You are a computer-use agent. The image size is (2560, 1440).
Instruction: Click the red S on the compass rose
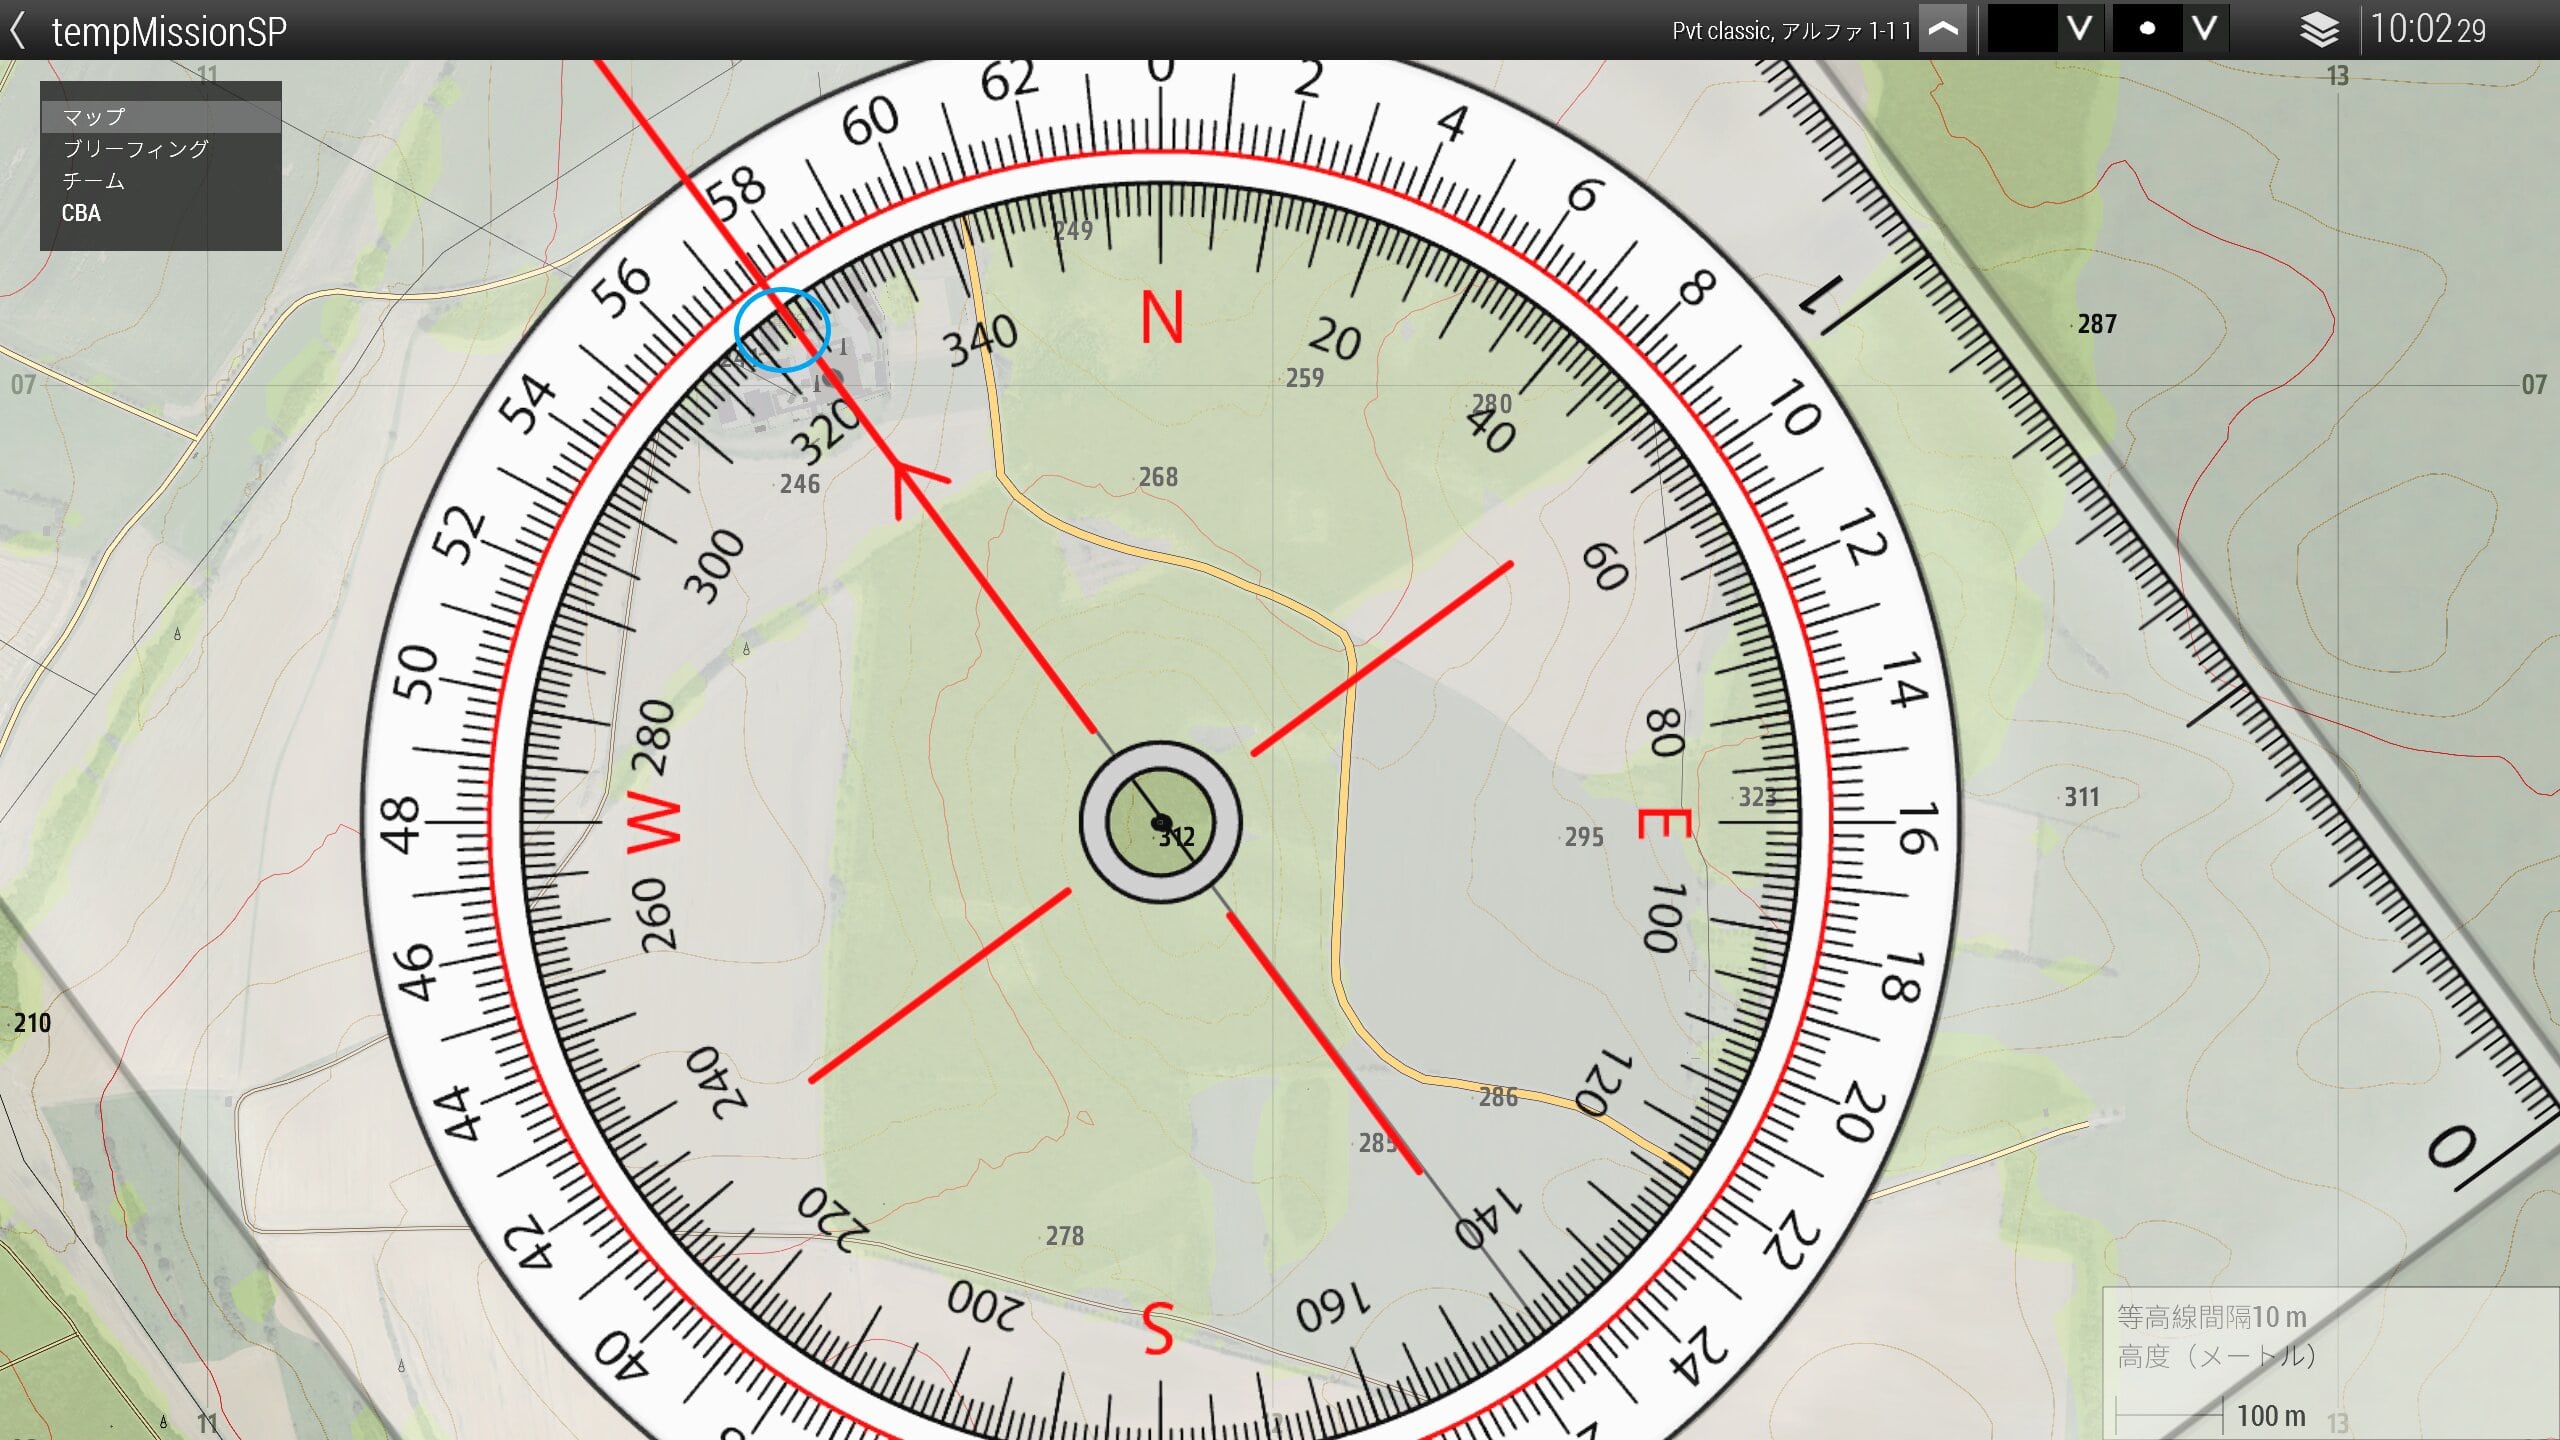1158,1329
